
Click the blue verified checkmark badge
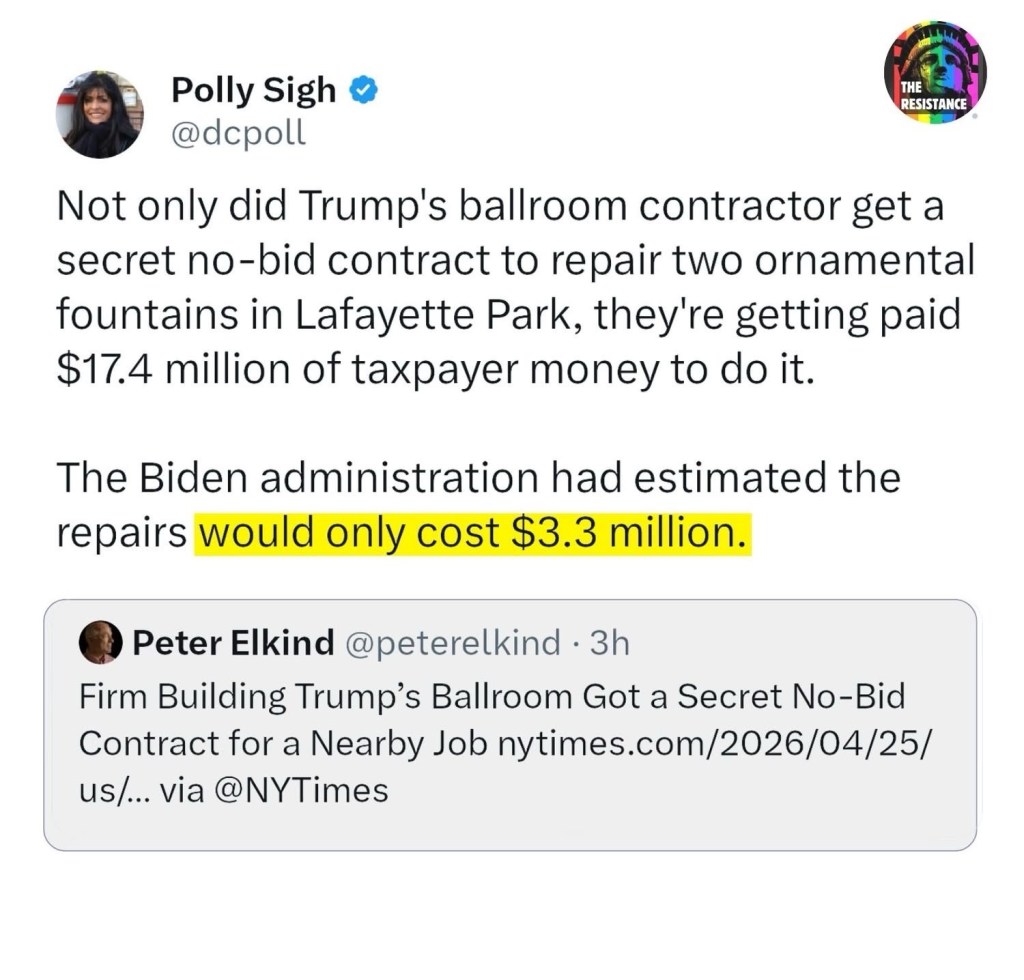362,91
